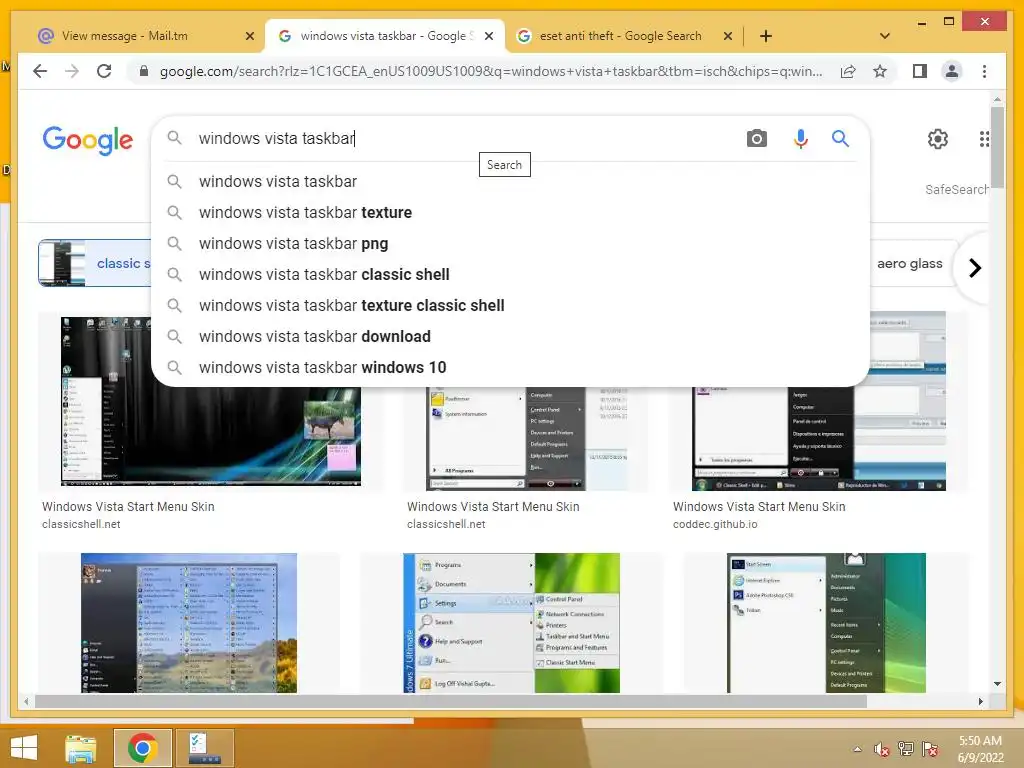Bookmark this page with the star
1024x768 pixels.
880,71
